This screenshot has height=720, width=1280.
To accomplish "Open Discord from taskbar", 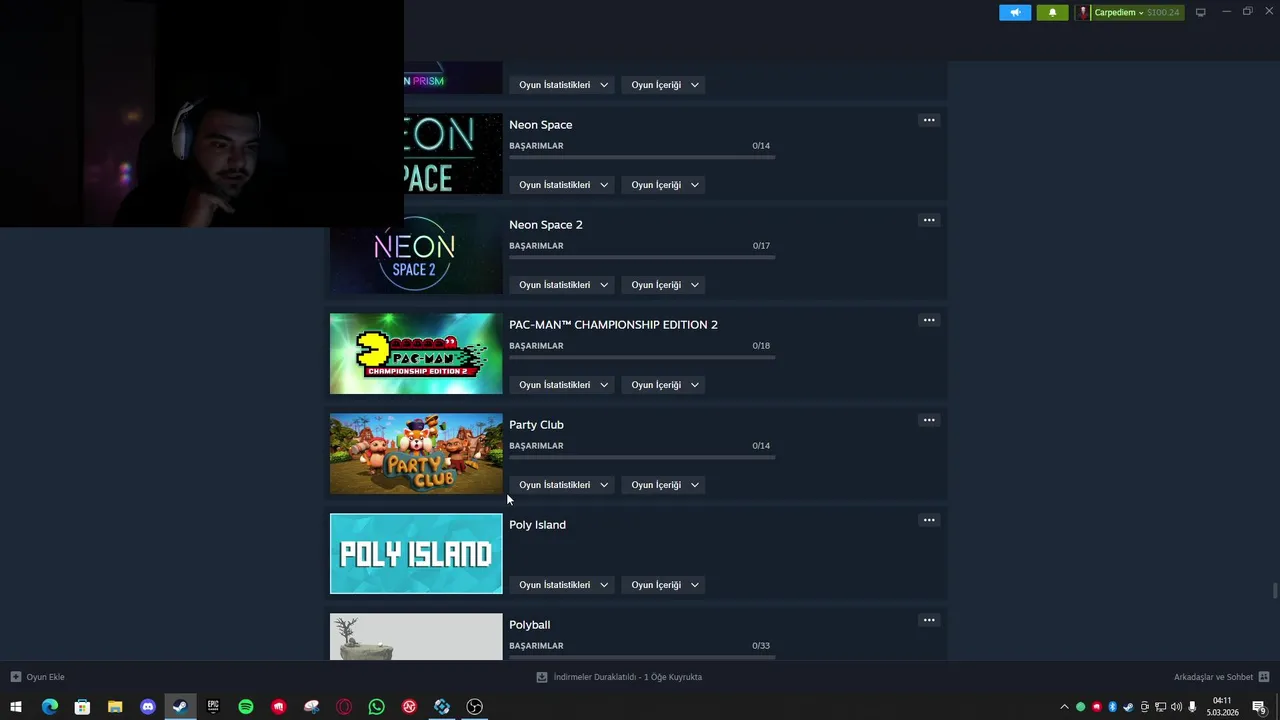I will (x=148, y=707).
